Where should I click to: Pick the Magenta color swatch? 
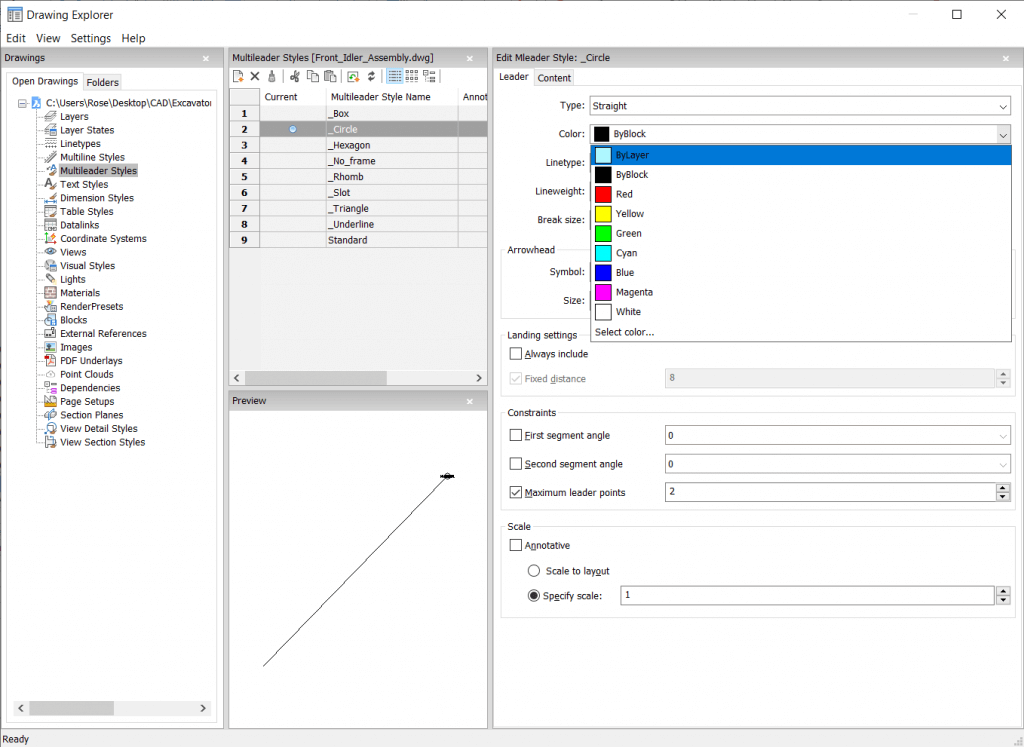pos(606,292)
